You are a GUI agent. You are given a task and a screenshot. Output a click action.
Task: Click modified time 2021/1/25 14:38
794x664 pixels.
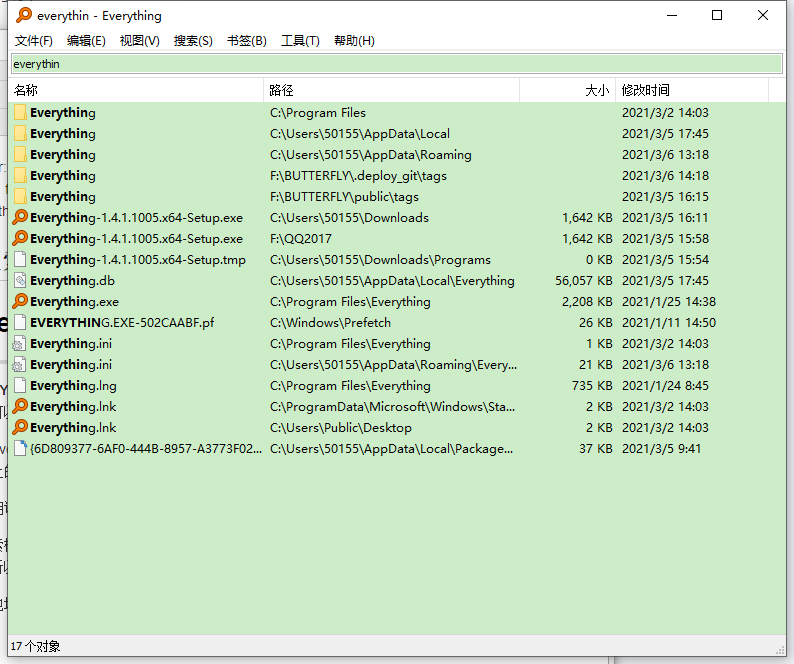coord(669,302)
